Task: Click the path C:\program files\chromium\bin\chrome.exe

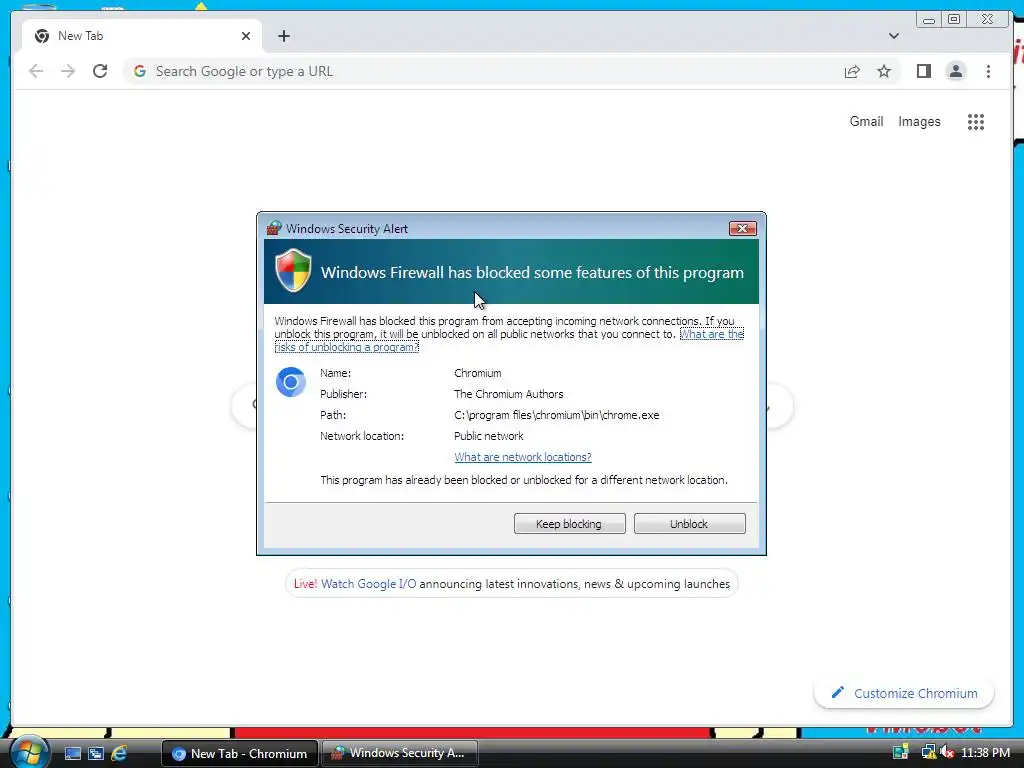Action: tap(556, 415)
